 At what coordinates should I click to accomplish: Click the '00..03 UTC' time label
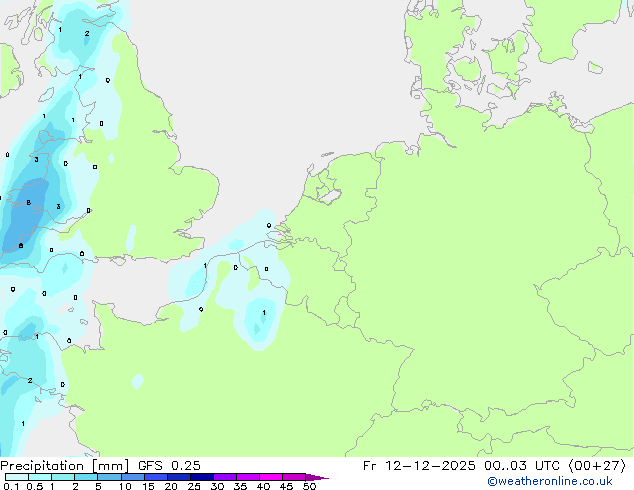522,466
